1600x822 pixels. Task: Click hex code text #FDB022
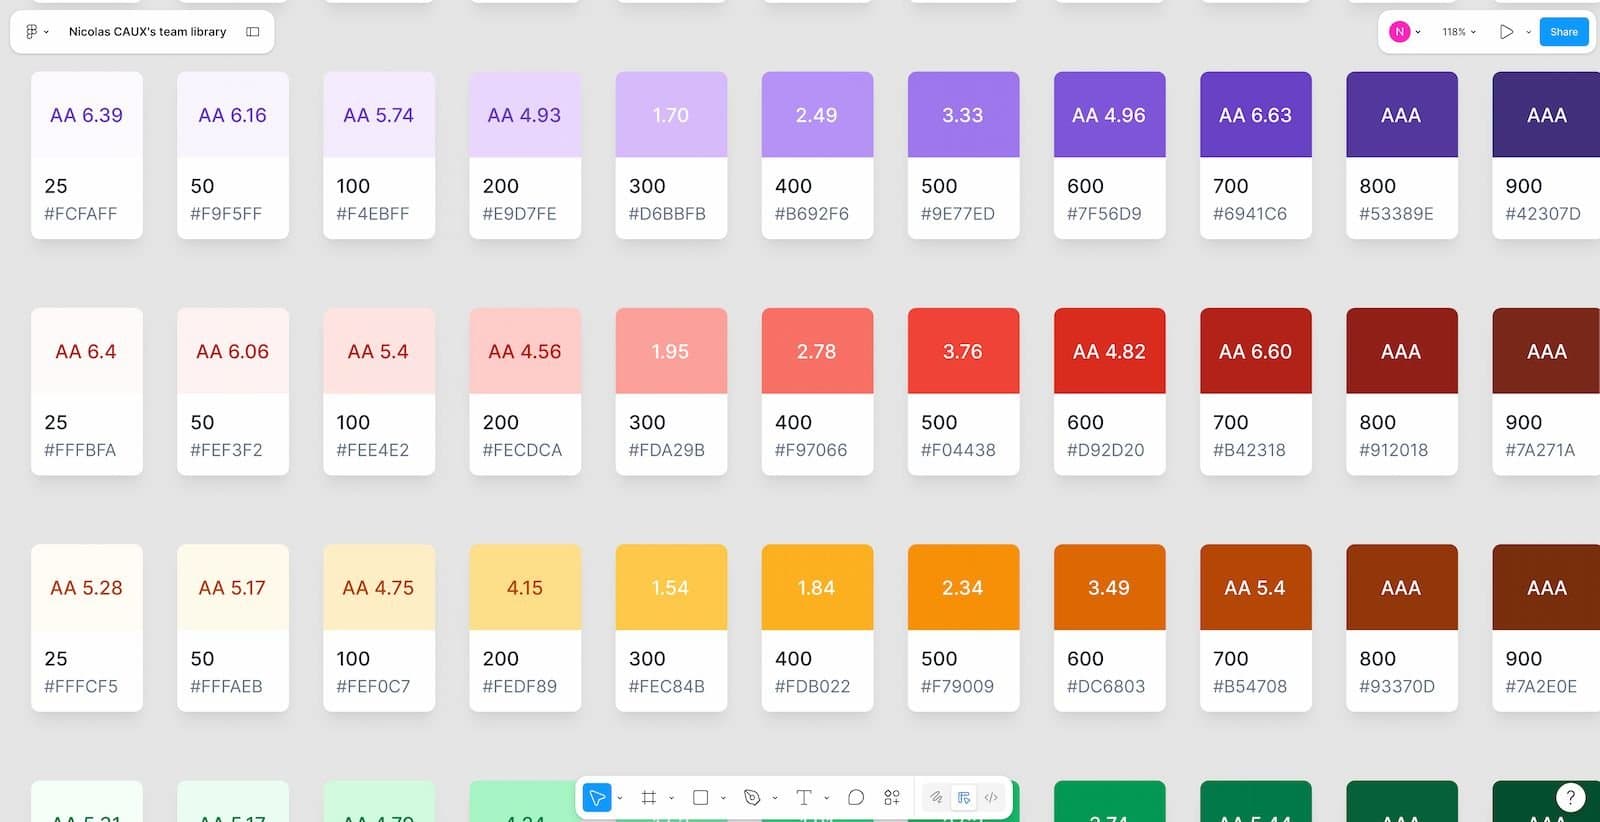[x=813, y=686]
